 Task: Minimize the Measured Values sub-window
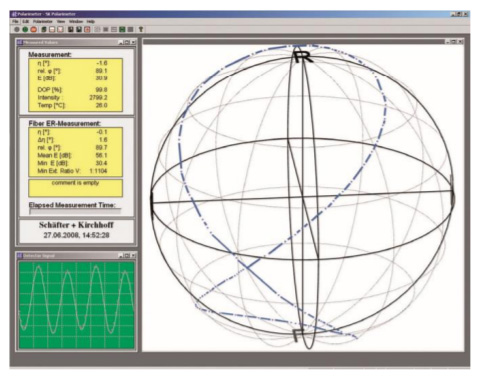[x=121, y=42]
